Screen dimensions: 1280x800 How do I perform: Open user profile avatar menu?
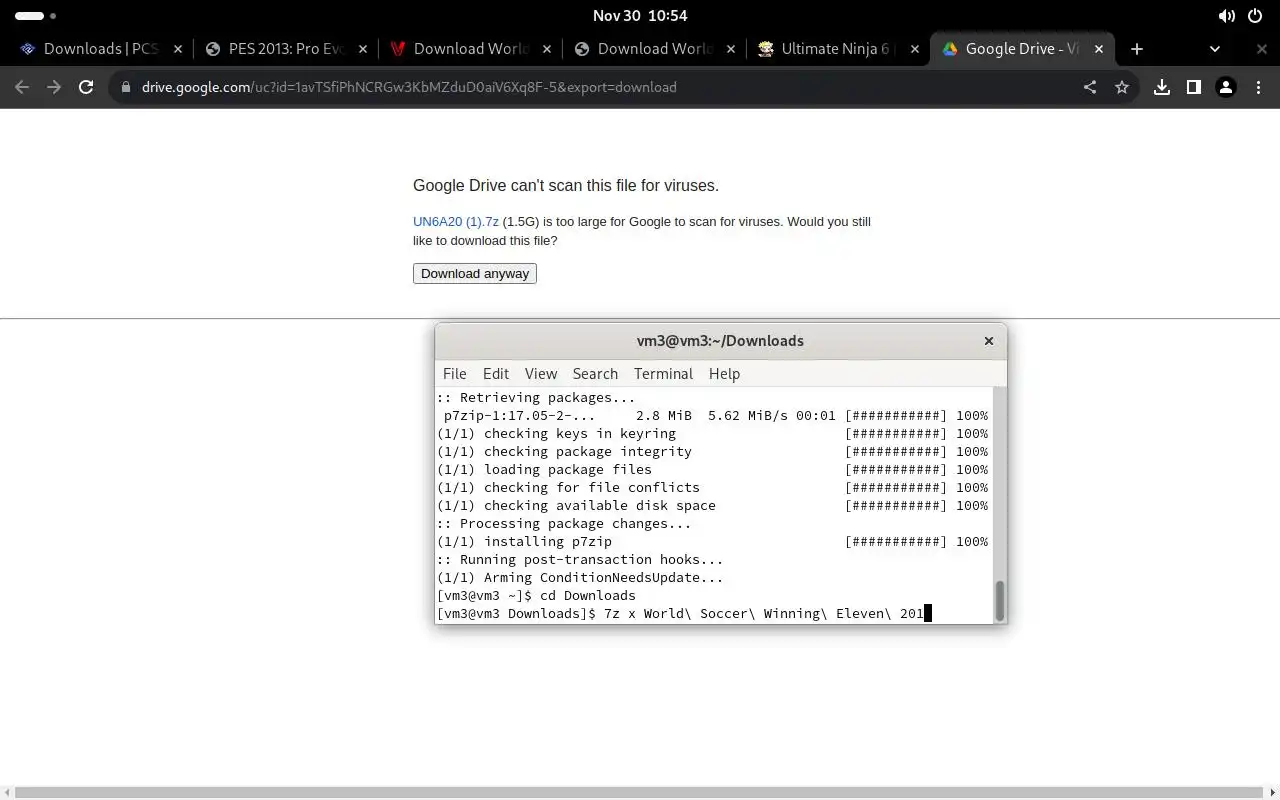(1226, 87)
